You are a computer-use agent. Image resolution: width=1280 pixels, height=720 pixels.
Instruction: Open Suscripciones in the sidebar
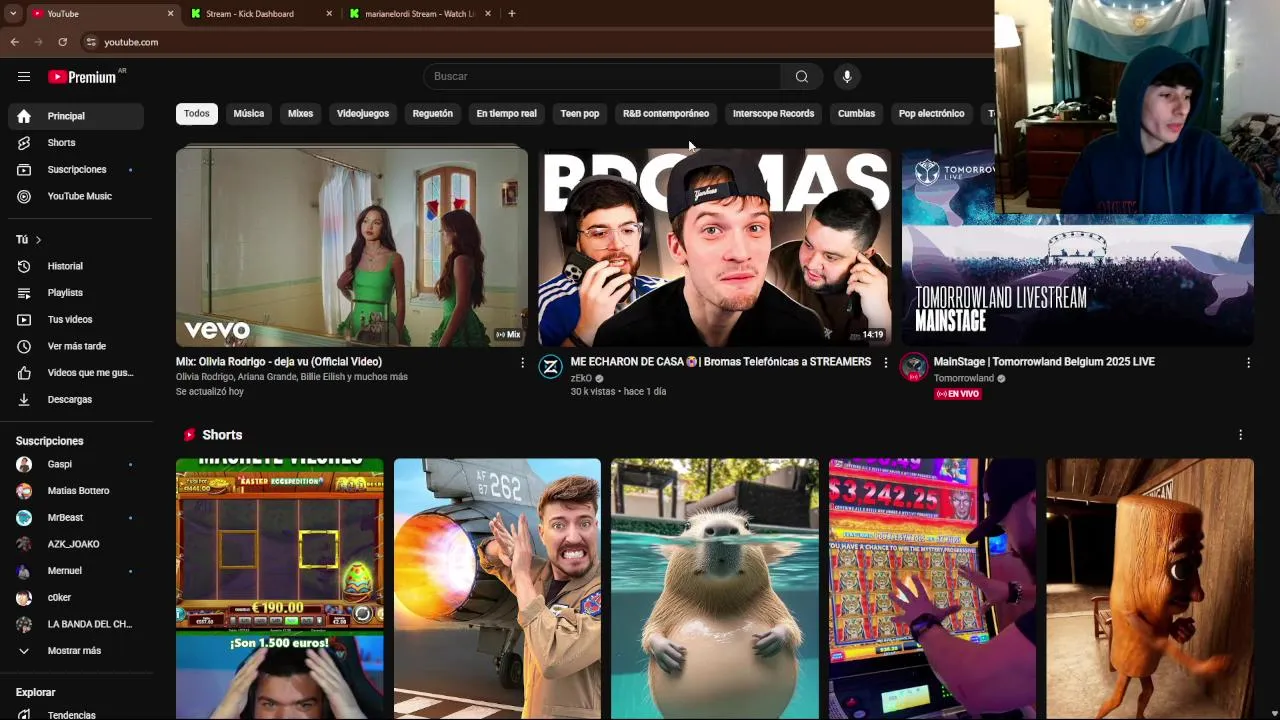76,170
